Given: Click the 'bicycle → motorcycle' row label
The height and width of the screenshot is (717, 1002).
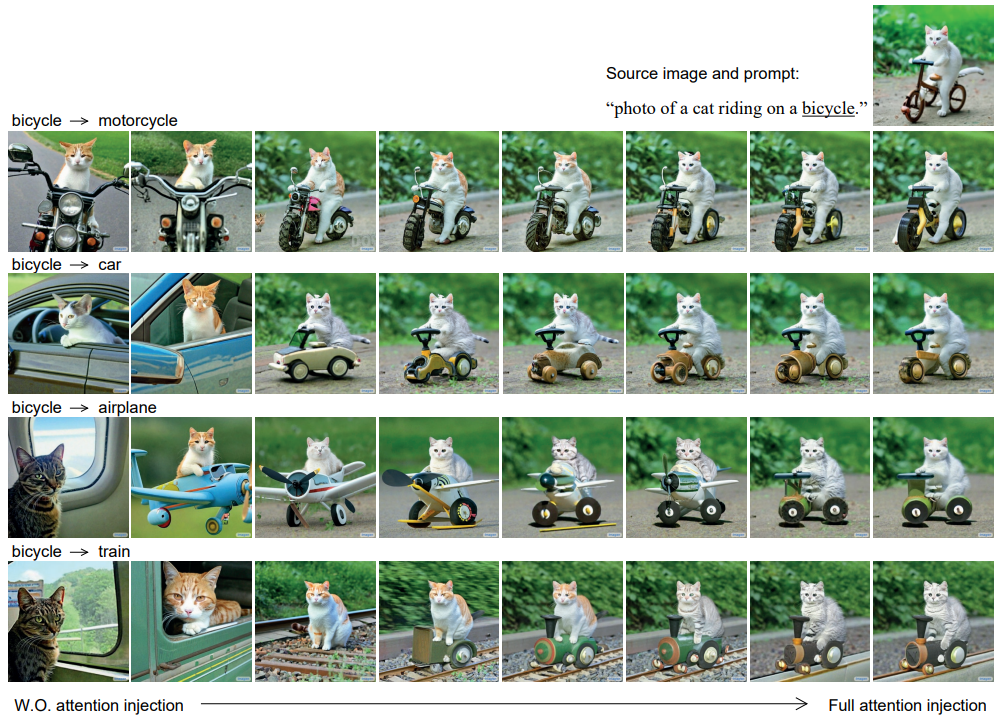Looking at the screenshot, I should pyautogui.click(x=95, y=120).
